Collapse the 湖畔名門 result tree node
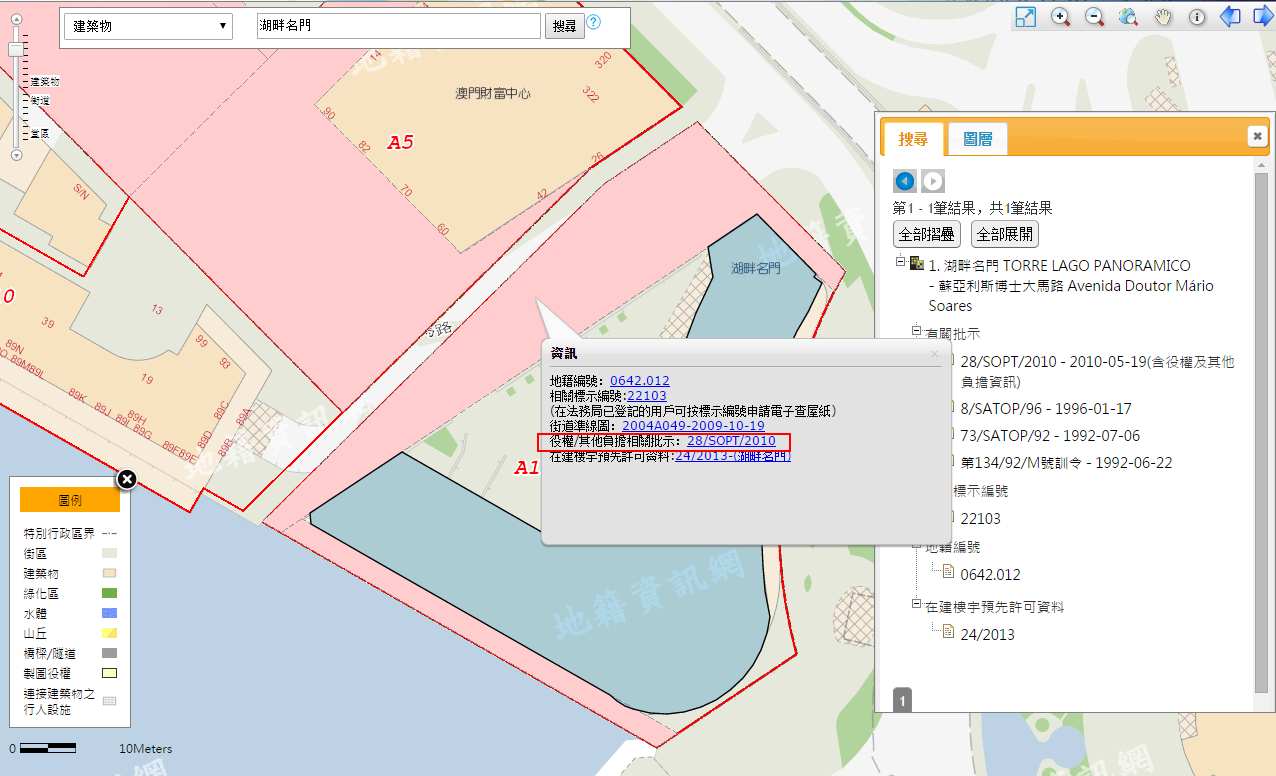Image resolution: width=1276 pixels, height=776 pixels. tap(900, 262)
